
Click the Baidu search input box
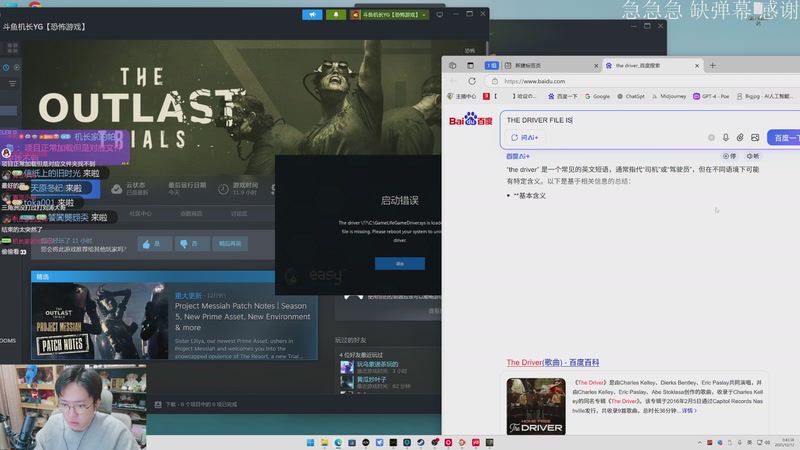tap(648, 120)
